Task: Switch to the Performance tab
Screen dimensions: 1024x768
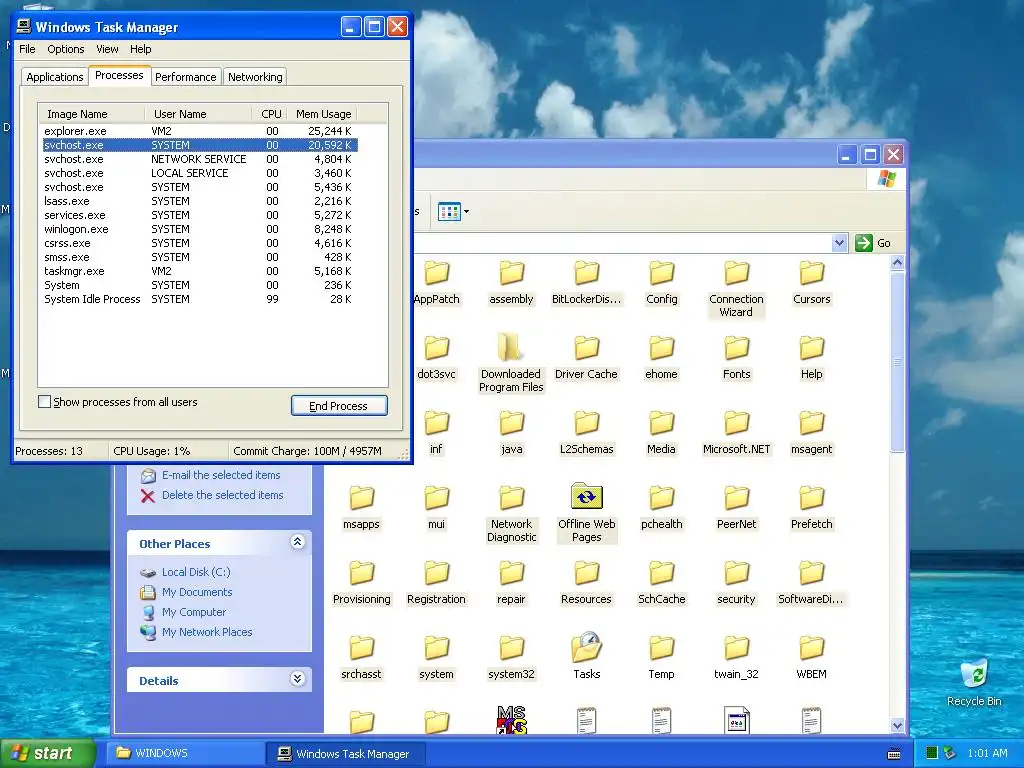Action: tap(185, 77)
